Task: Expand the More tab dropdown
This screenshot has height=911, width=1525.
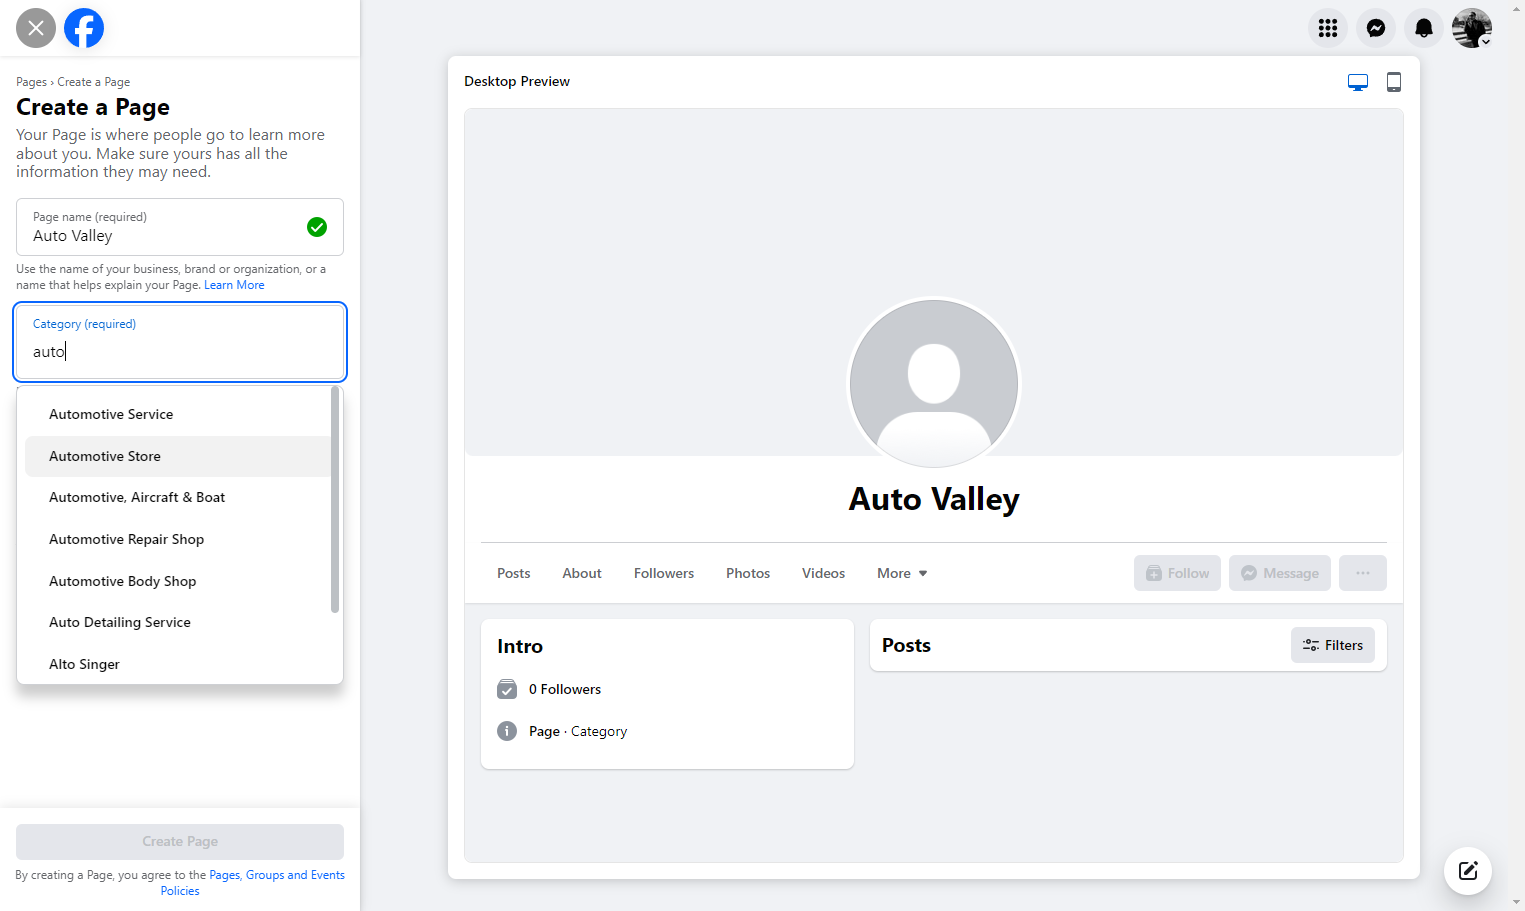Action: (x=902, y=573)
